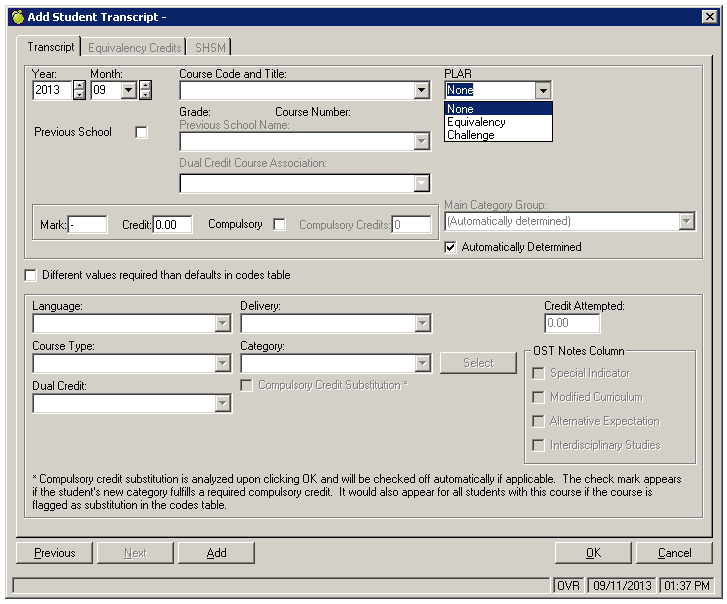Switch to the Transcript tab

tap(51, 47)
